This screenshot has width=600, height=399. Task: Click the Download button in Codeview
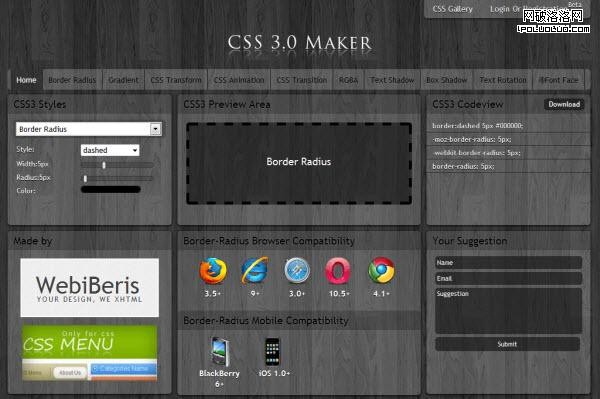564,104
